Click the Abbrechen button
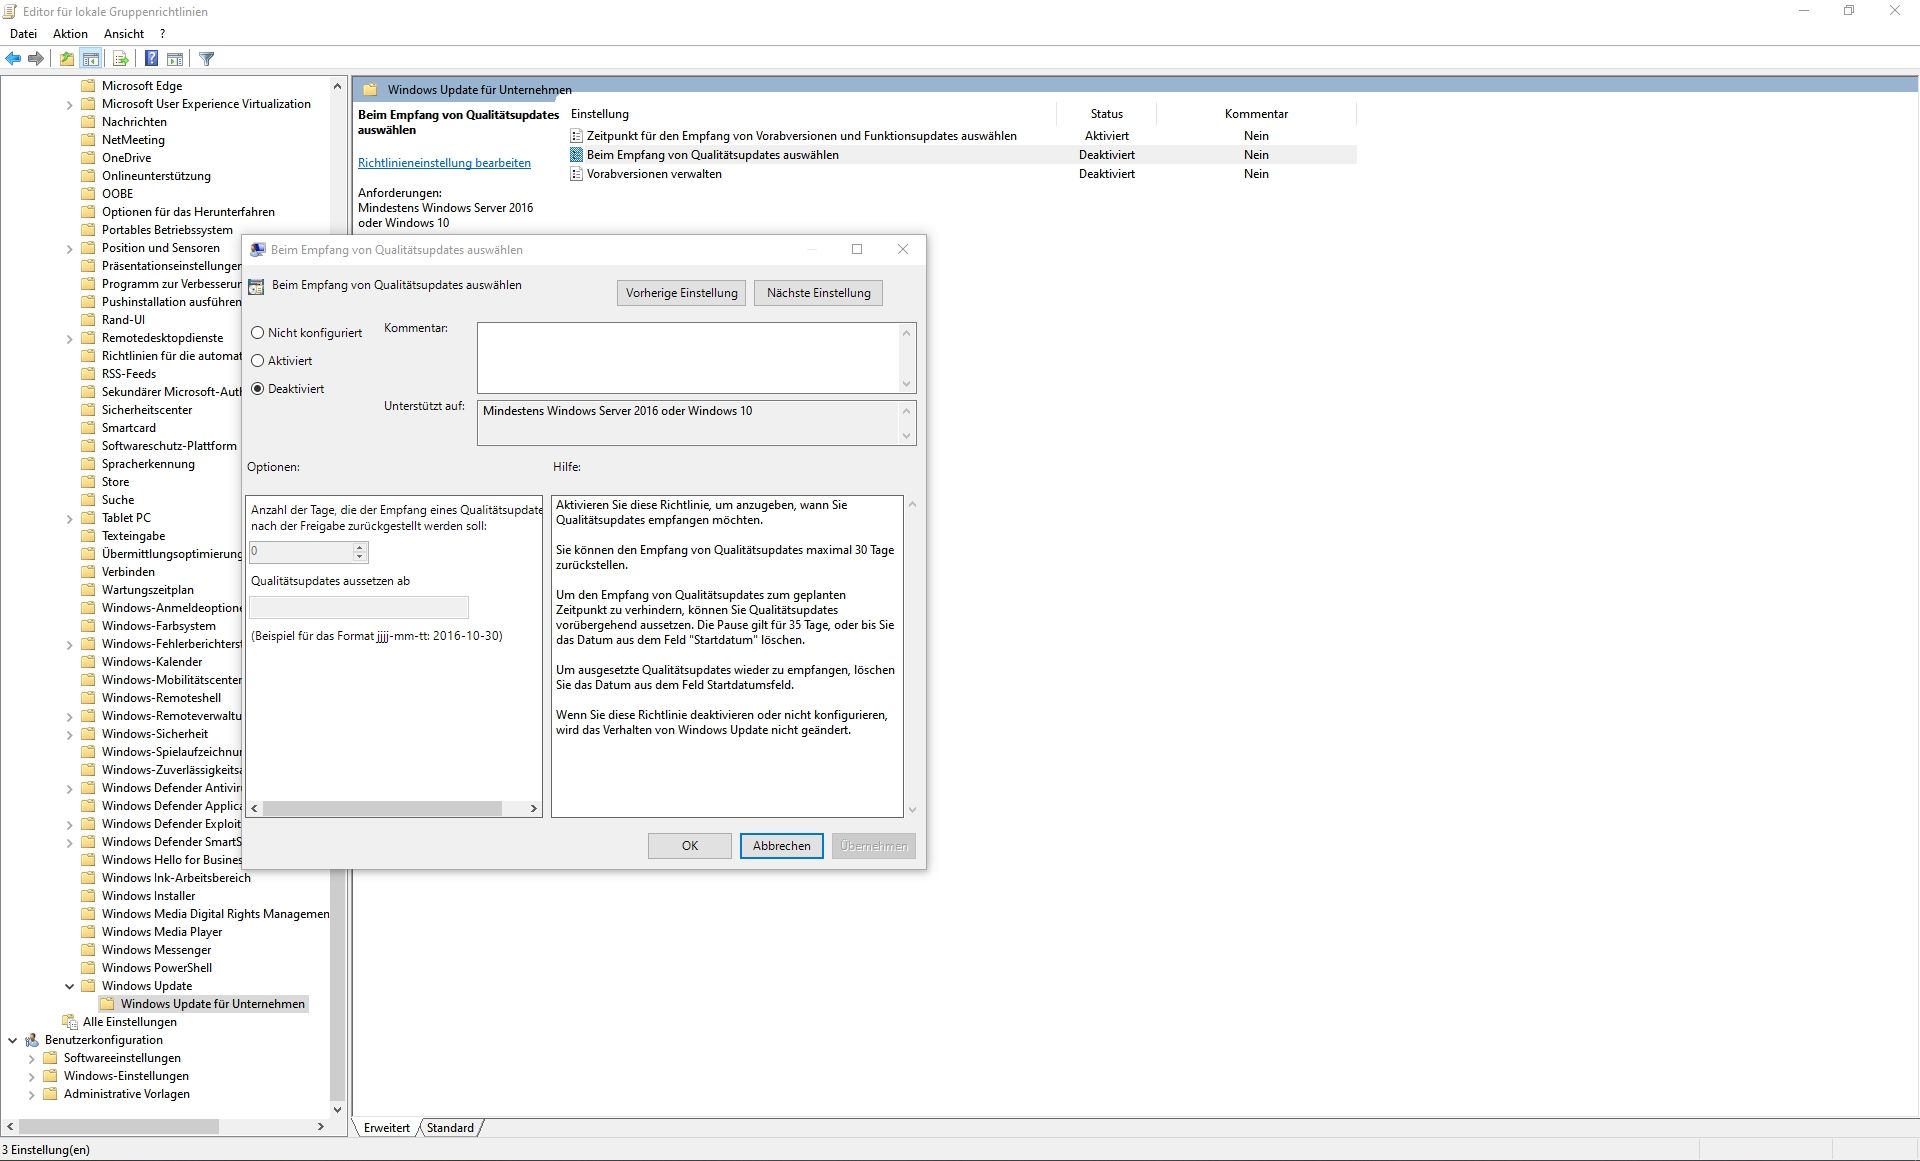The height and width of the screenshot is (1161, 1920). point(782,846)
